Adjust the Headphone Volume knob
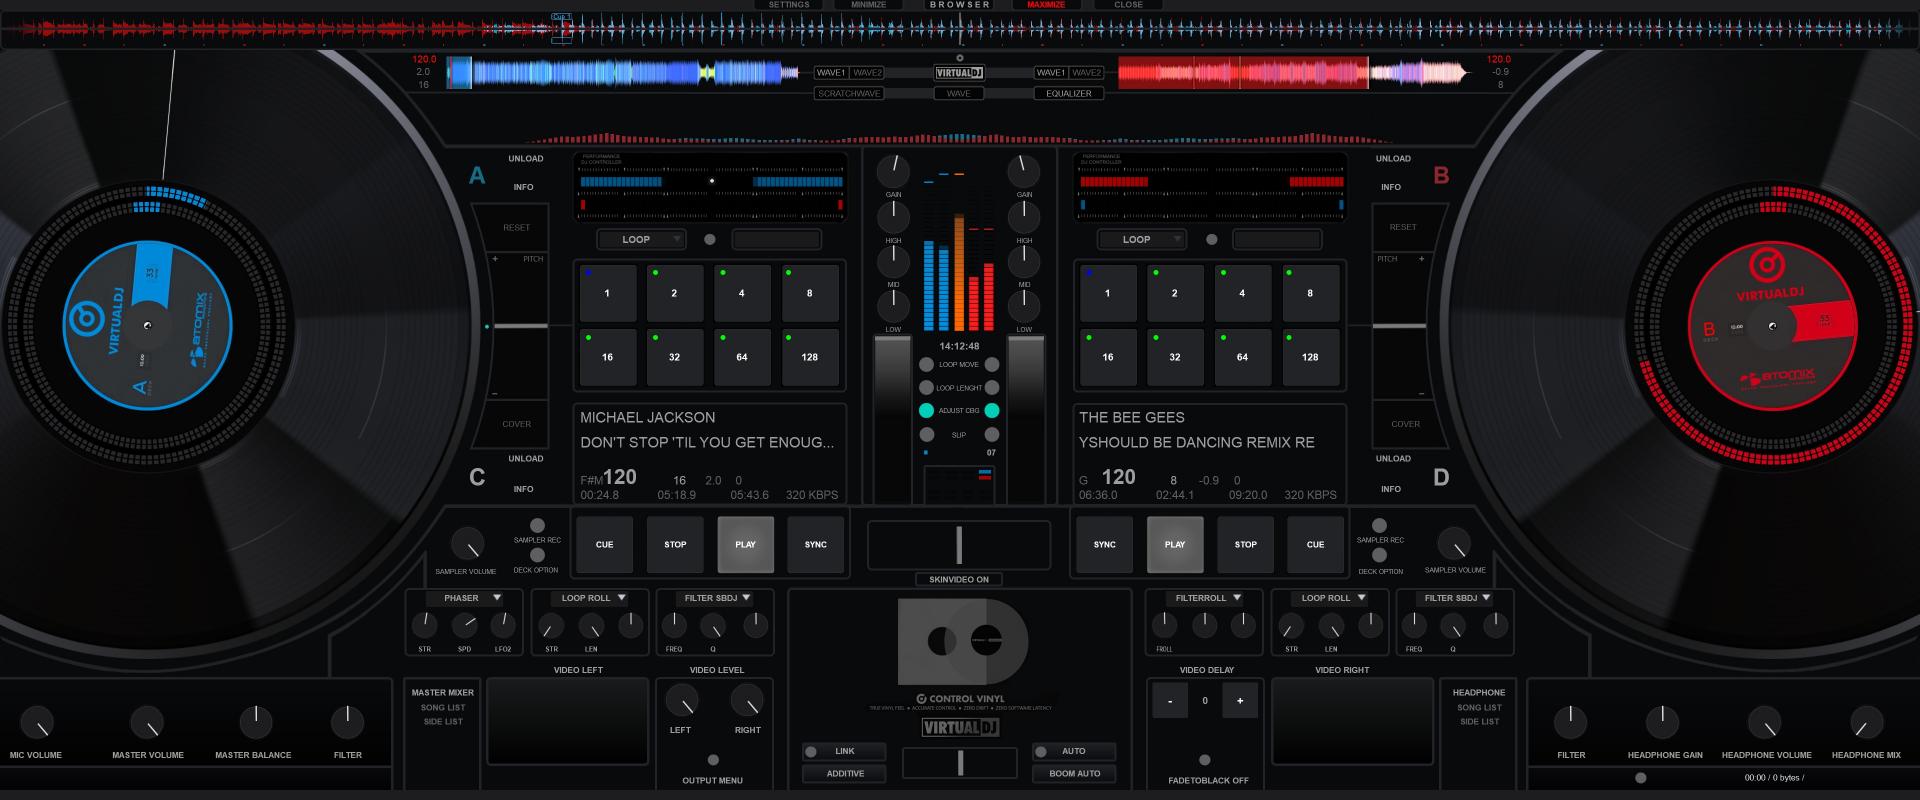 point(1765,722)
